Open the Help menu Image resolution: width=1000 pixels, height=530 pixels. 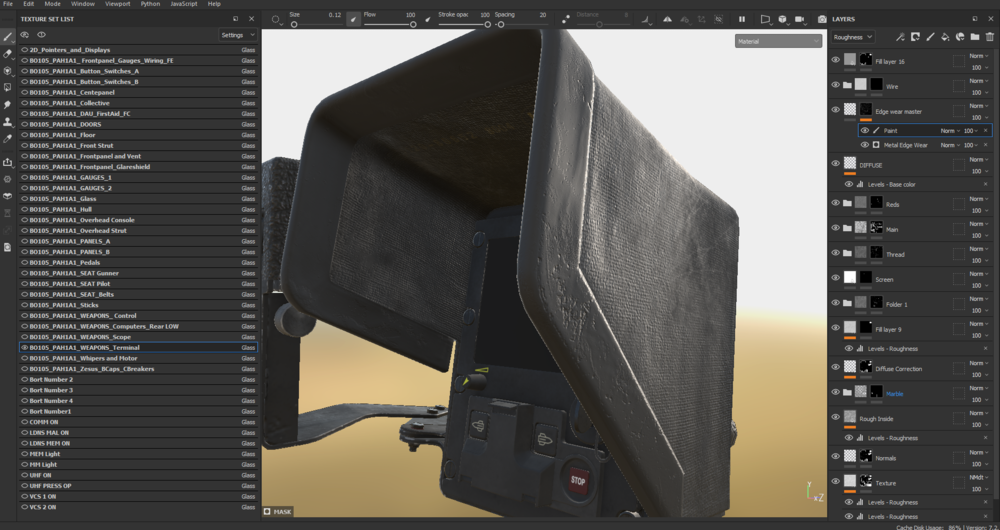(214, 4)
